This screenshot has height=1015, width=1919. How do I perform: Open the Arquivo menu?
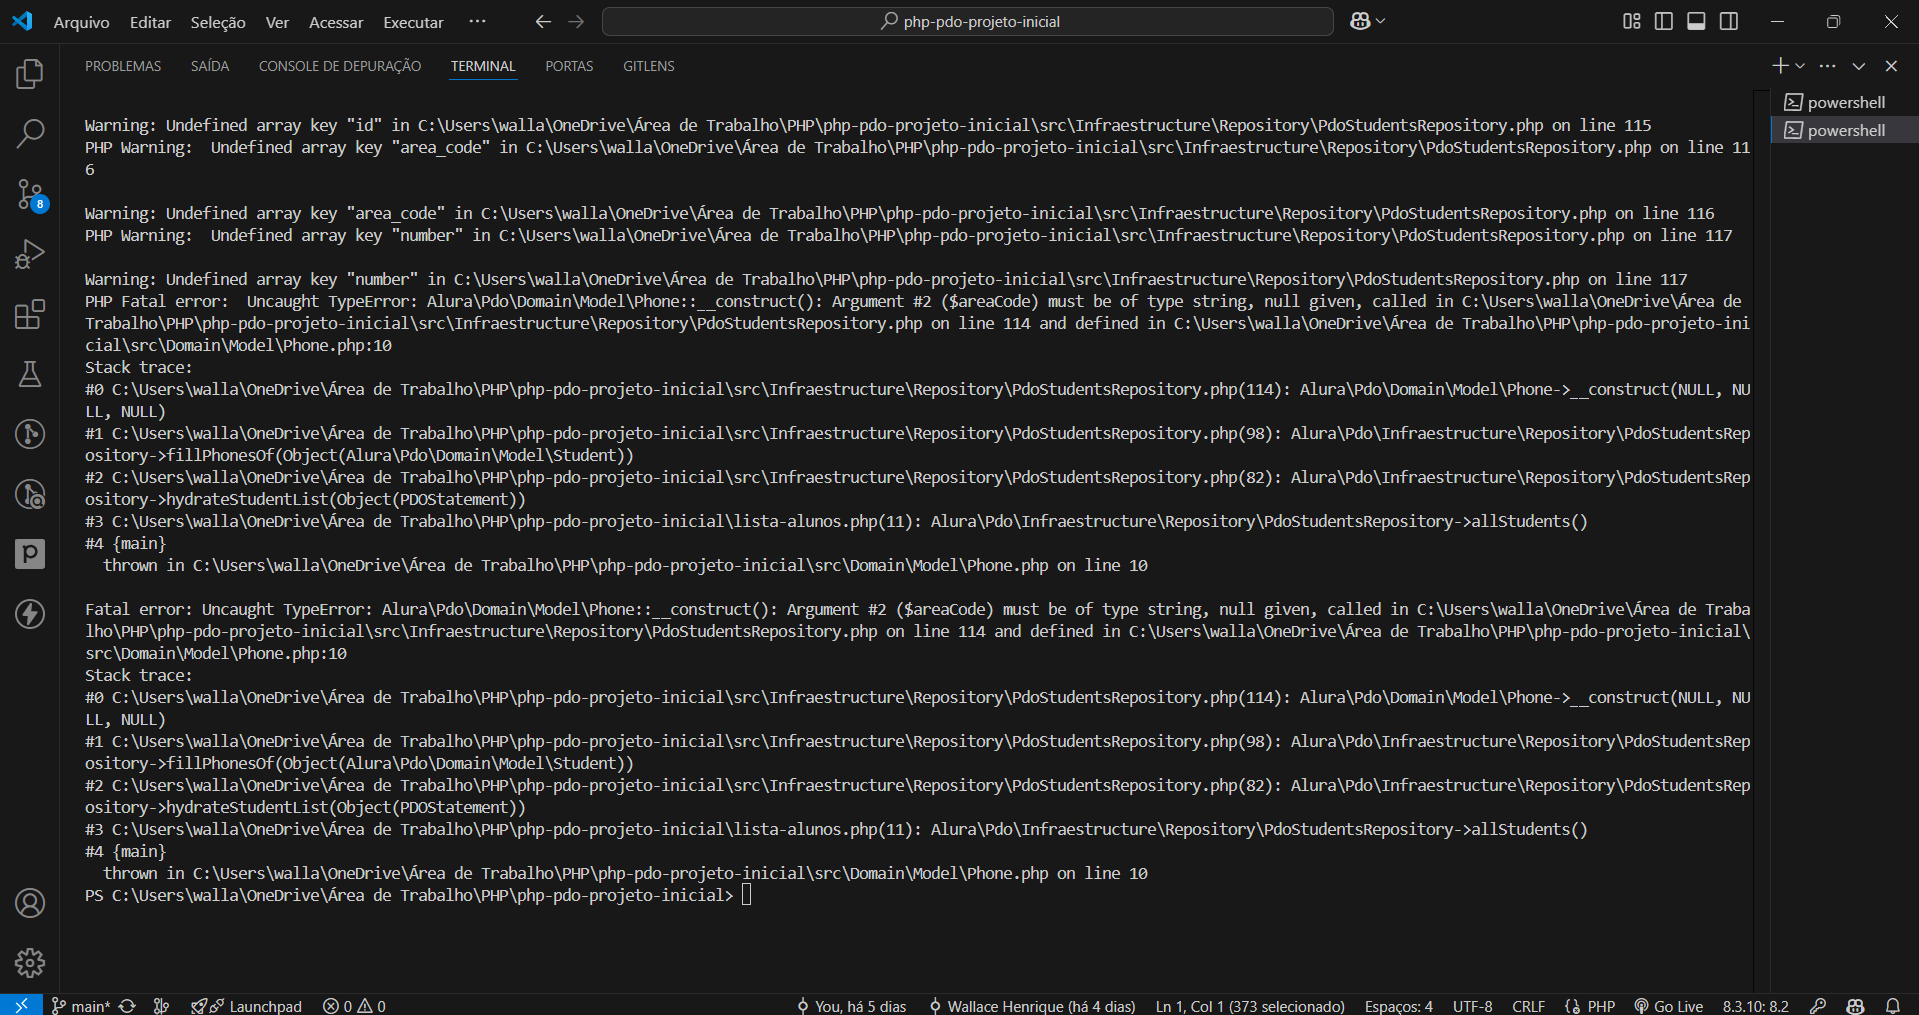pos(81,22)
